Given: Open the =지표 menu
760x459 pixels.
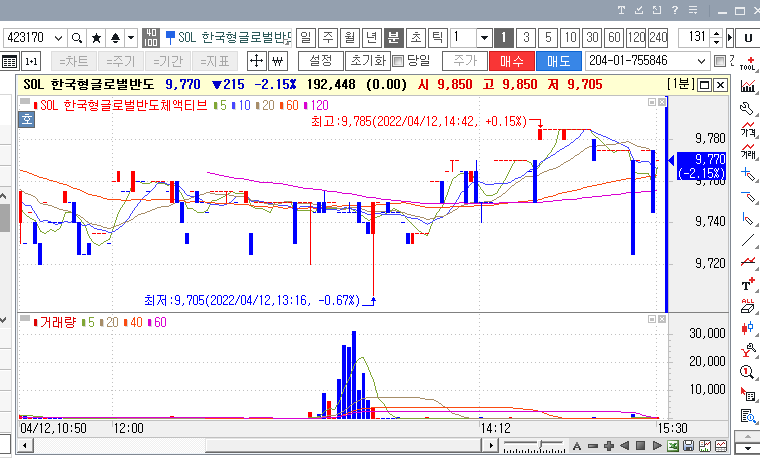Looking at the screenshot, I should pyautogui.click(x=214, y=62).
